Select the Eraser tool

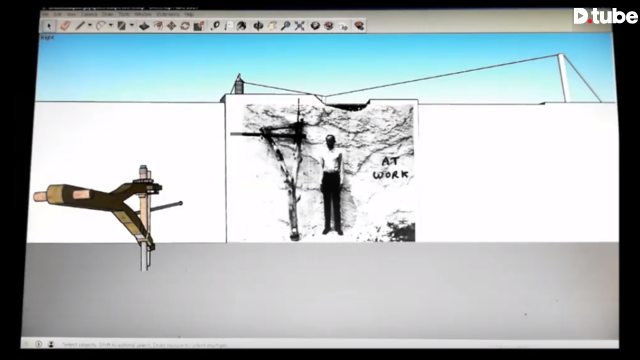coord(65,26)
